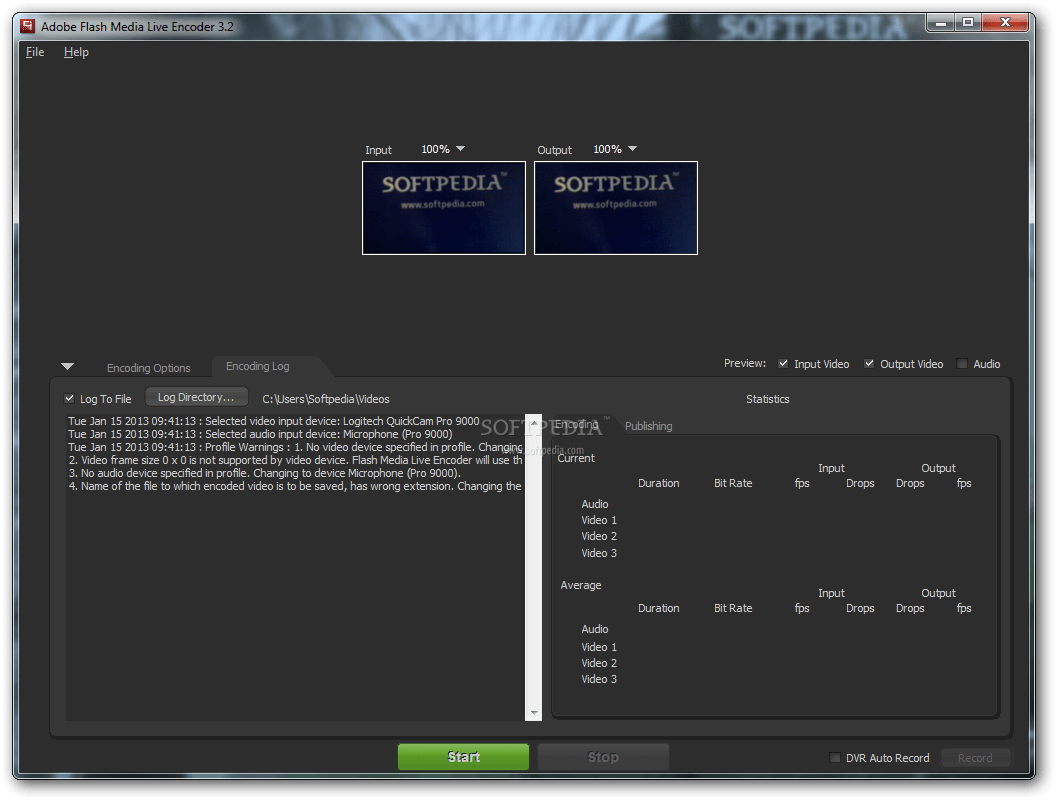Click the Input video preview thumbnail
Viewport: 1056px width, 800px height.
coord(443,207)
